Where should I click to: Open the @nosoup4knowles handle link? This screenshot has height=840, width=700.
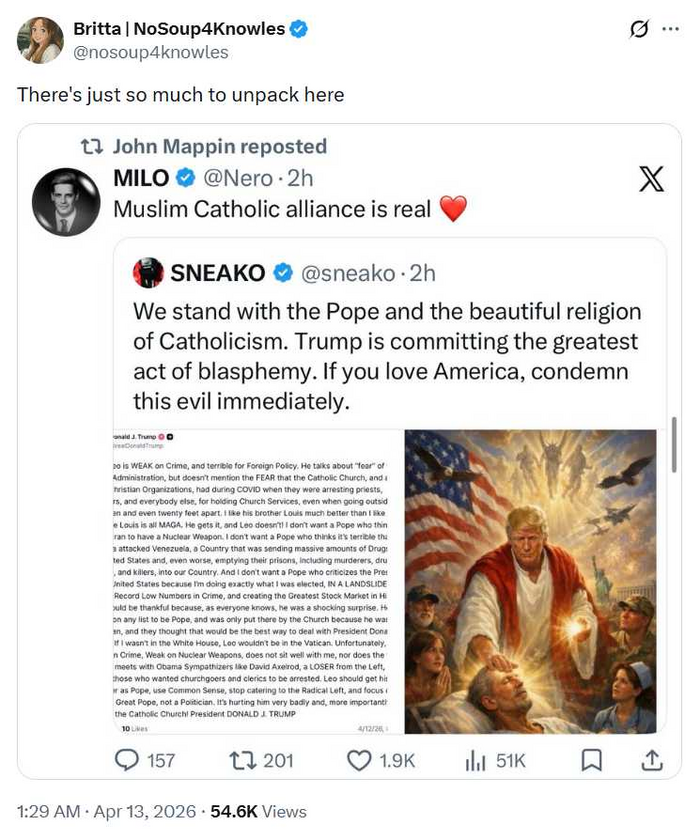(151, 52)
